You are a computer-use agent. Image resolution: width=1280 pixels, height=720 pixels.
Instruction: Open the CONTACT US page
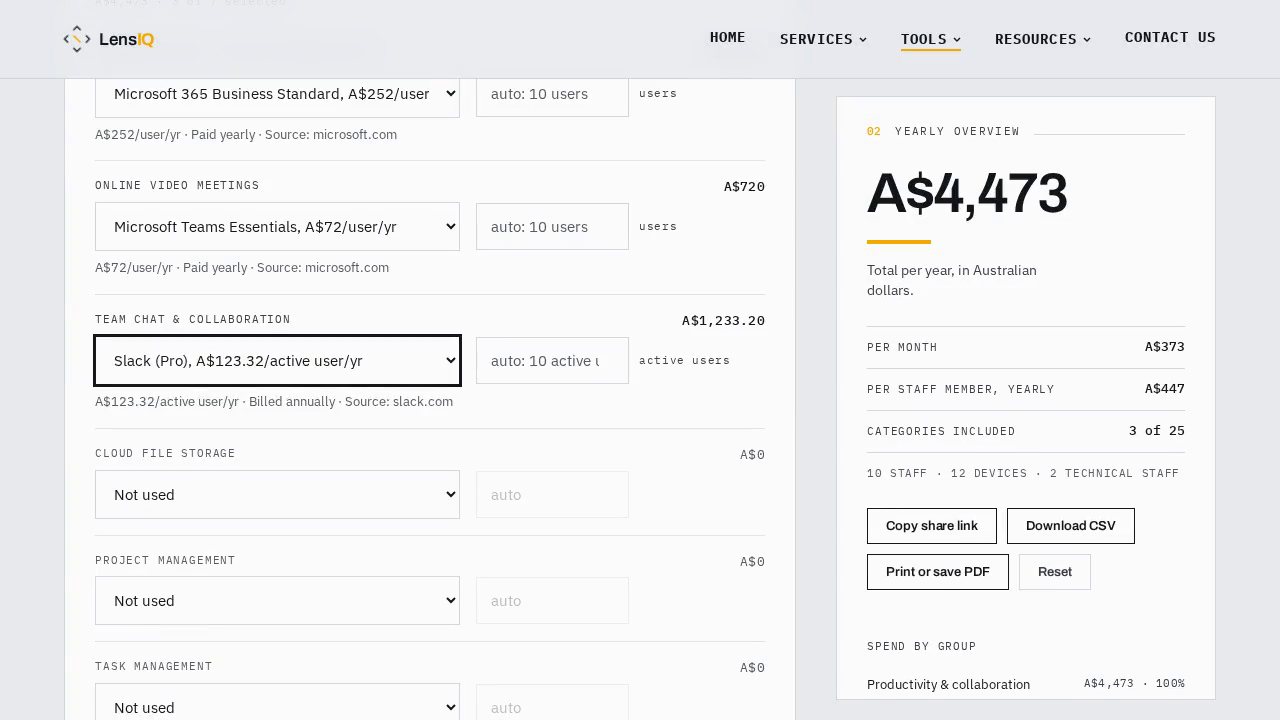pyautogui.click(x=1170, y=37)
